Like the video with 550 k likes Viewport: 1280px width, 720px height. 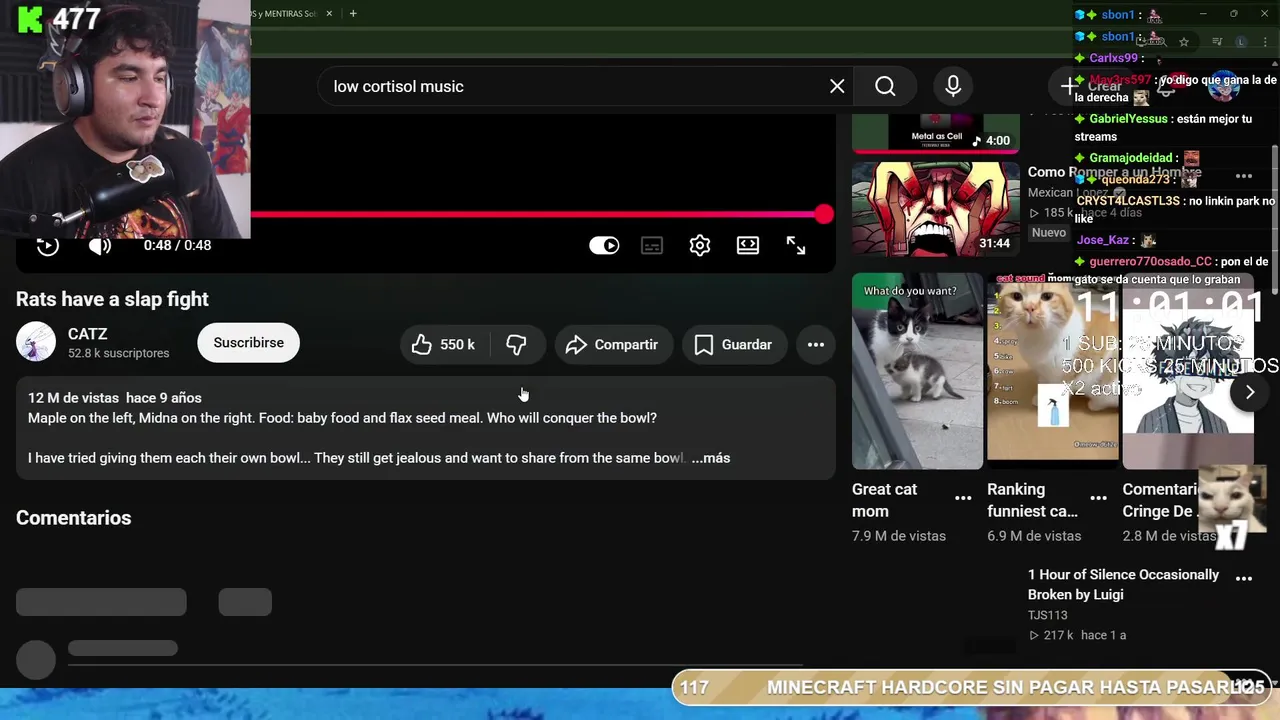point(443,344)
